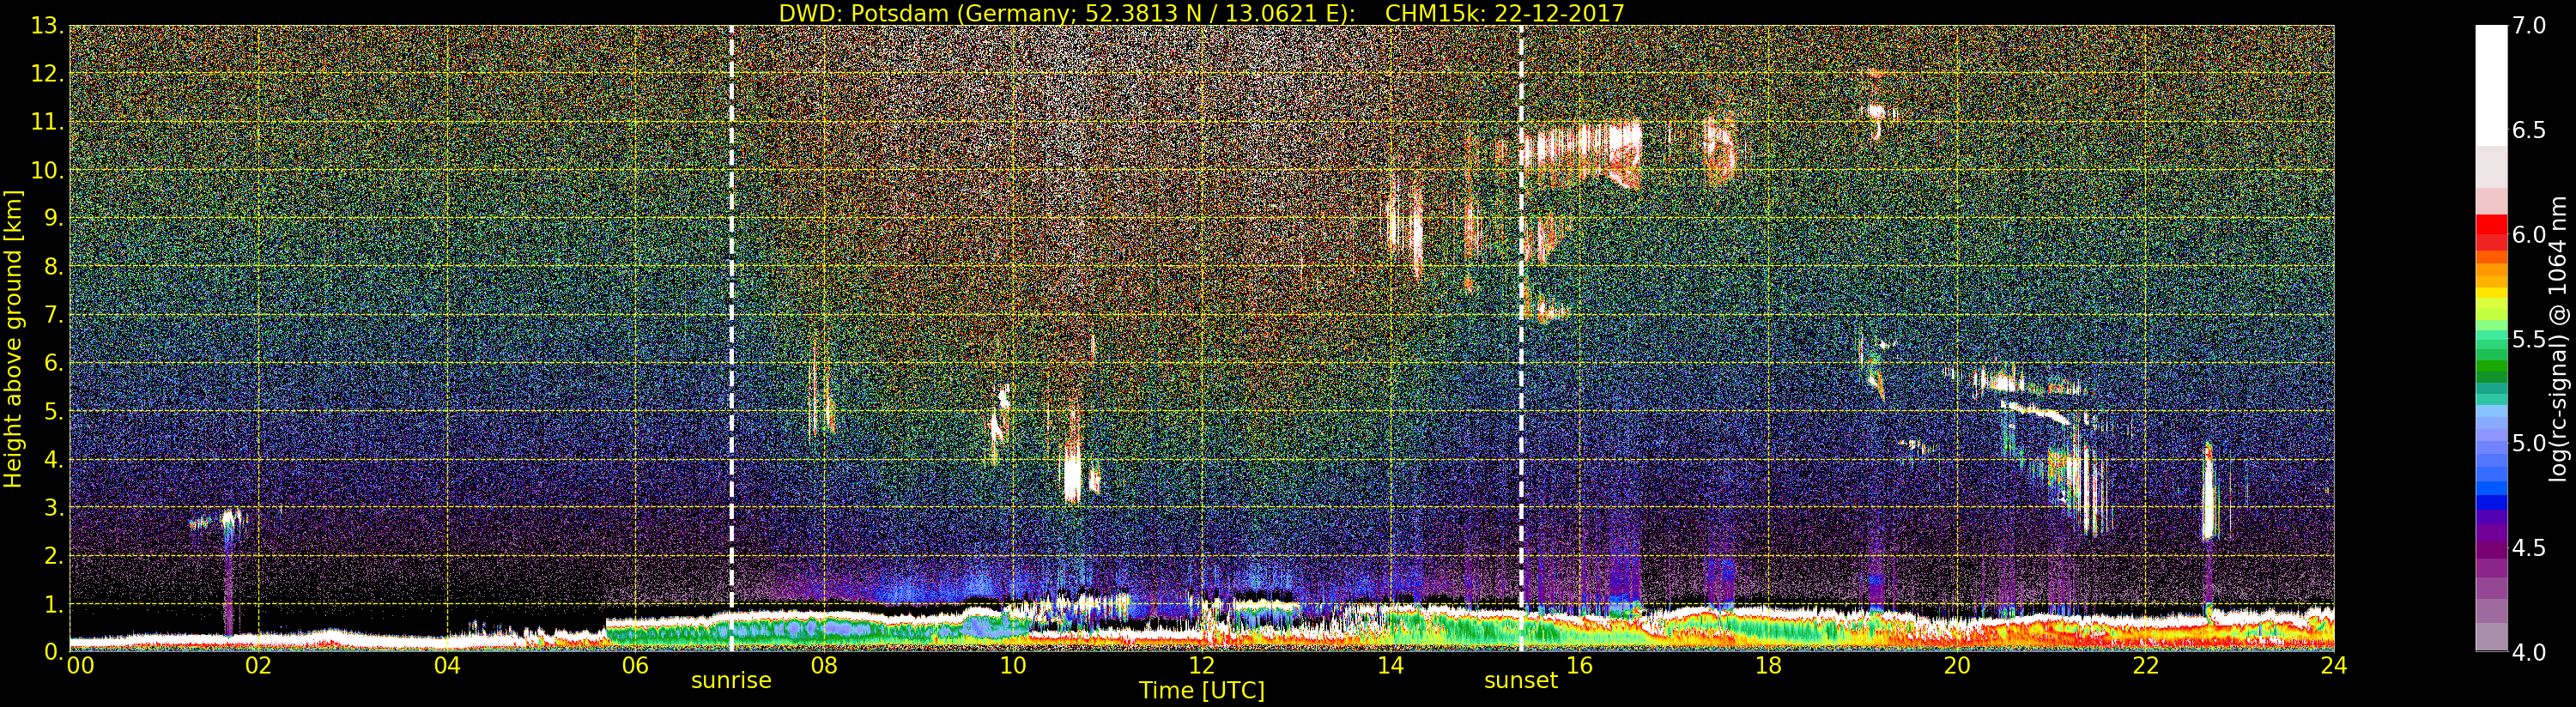Click the time axis tick label '16'

(1579, 666)
